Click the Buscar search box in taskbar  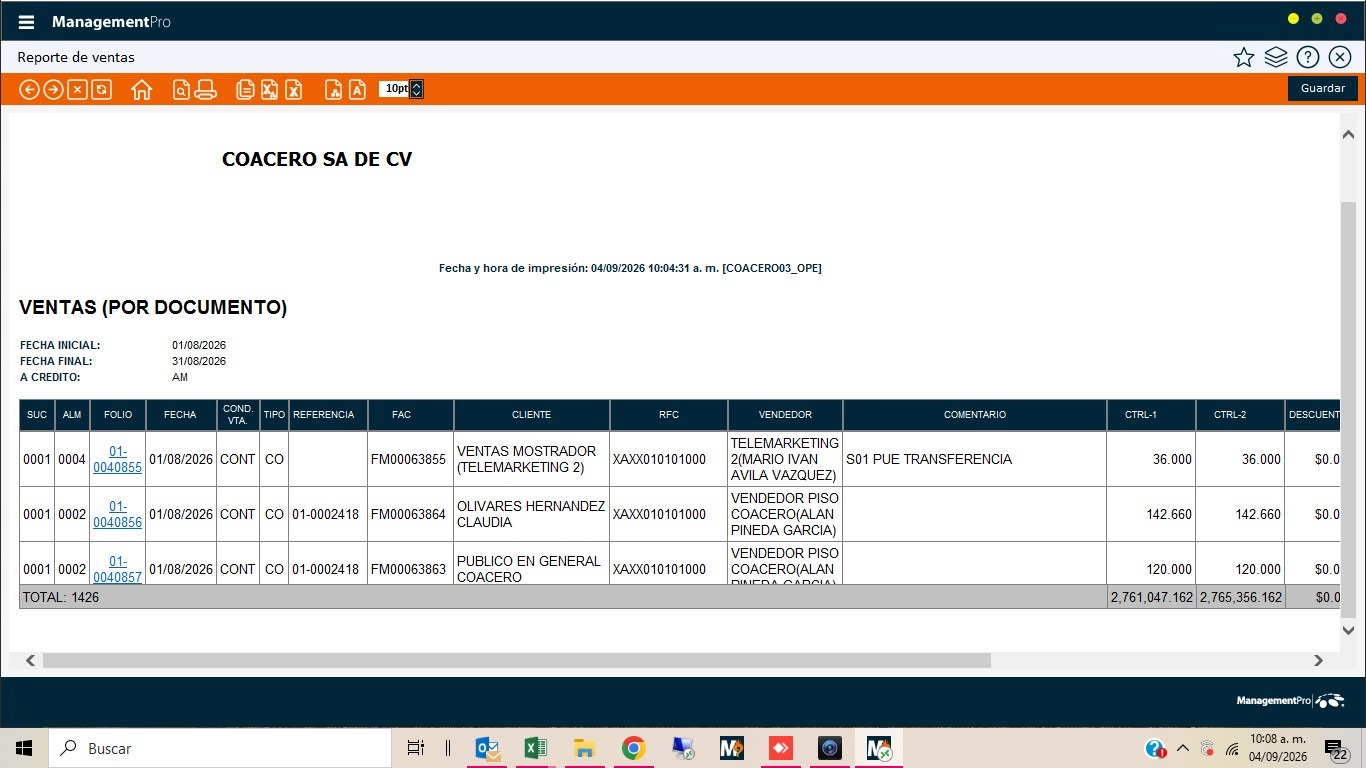click(x=220, y=748)
